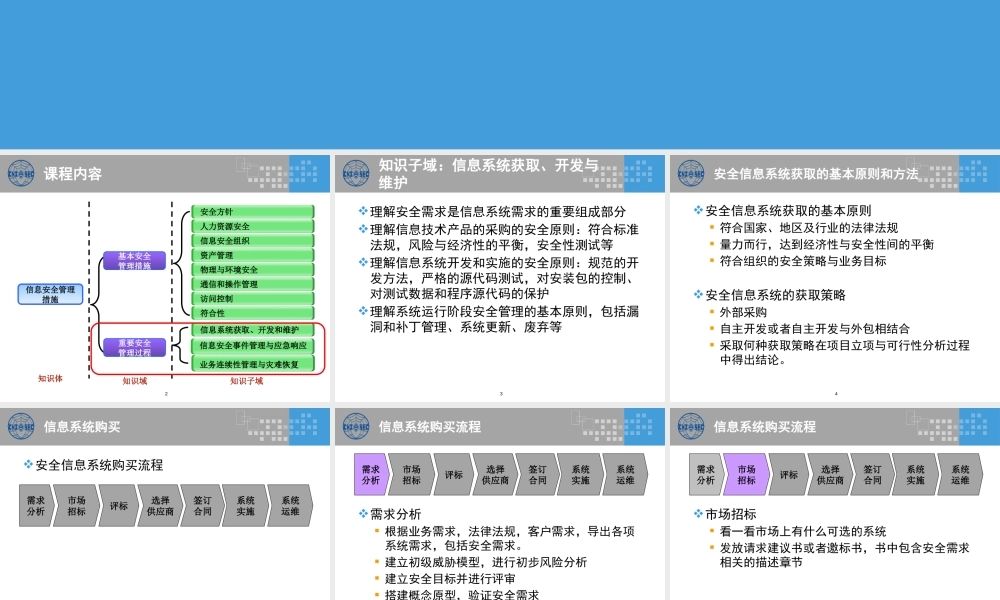Collapse the 信息安全管理措施 branch
This screenshot has height=600, width=1000.
[x=50, y=293]
